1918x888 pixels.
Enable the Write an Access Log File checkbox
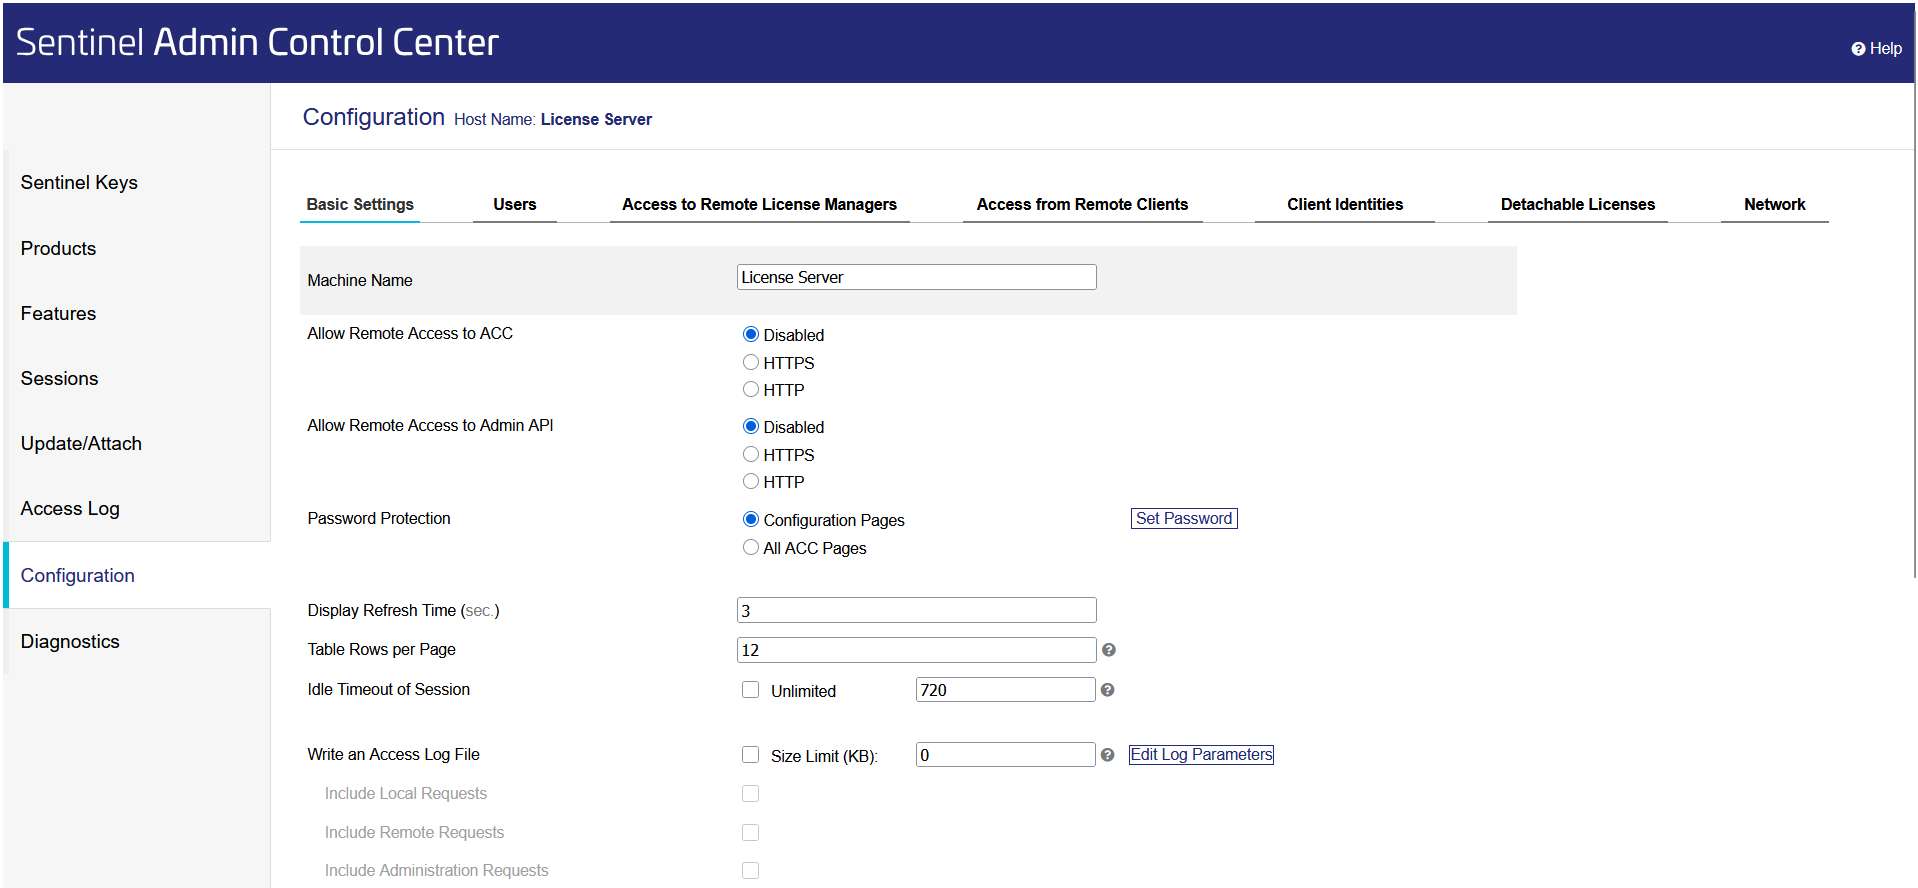(750, 755)
